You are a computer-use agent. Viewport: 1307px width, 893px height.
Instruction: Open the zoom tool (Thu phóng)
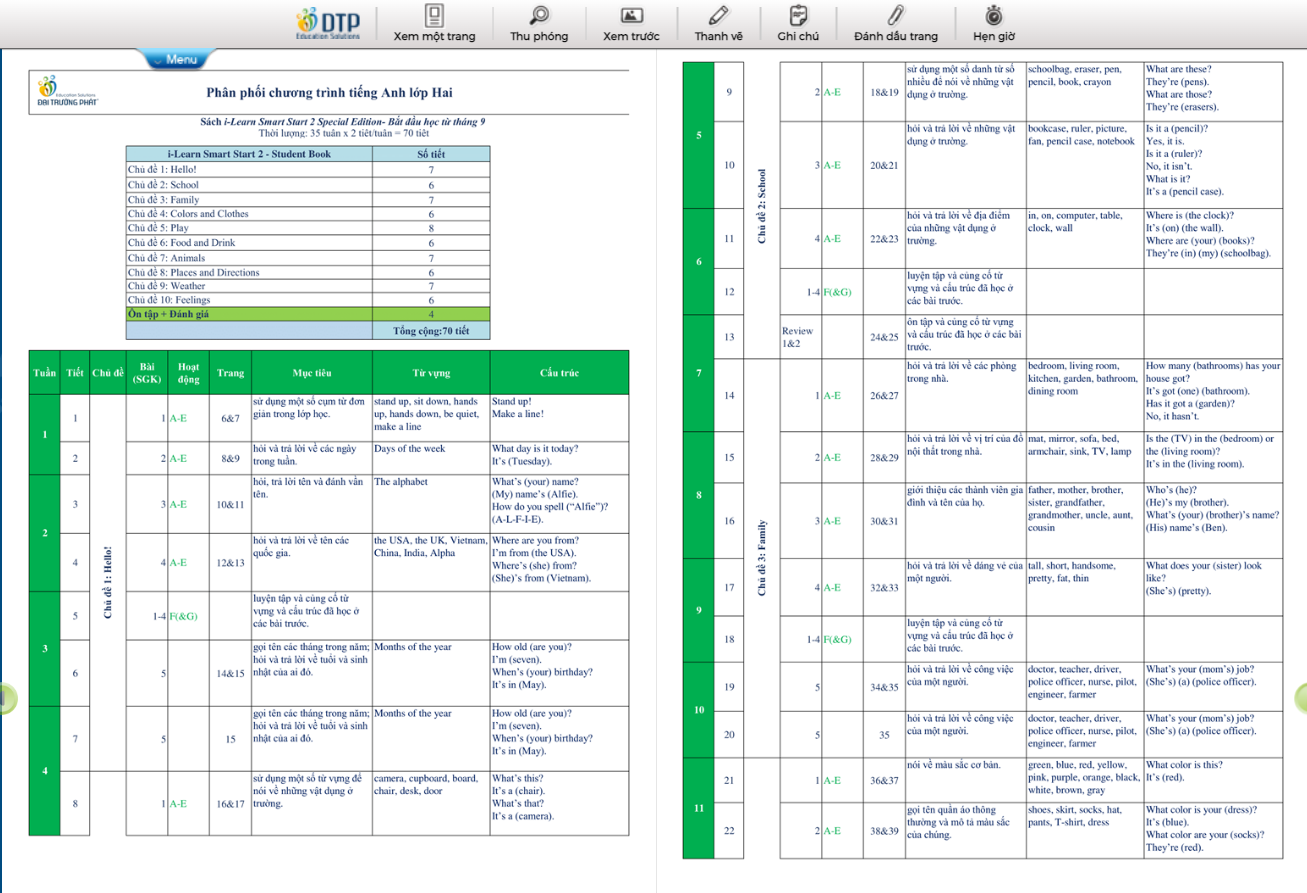point(539,24)
